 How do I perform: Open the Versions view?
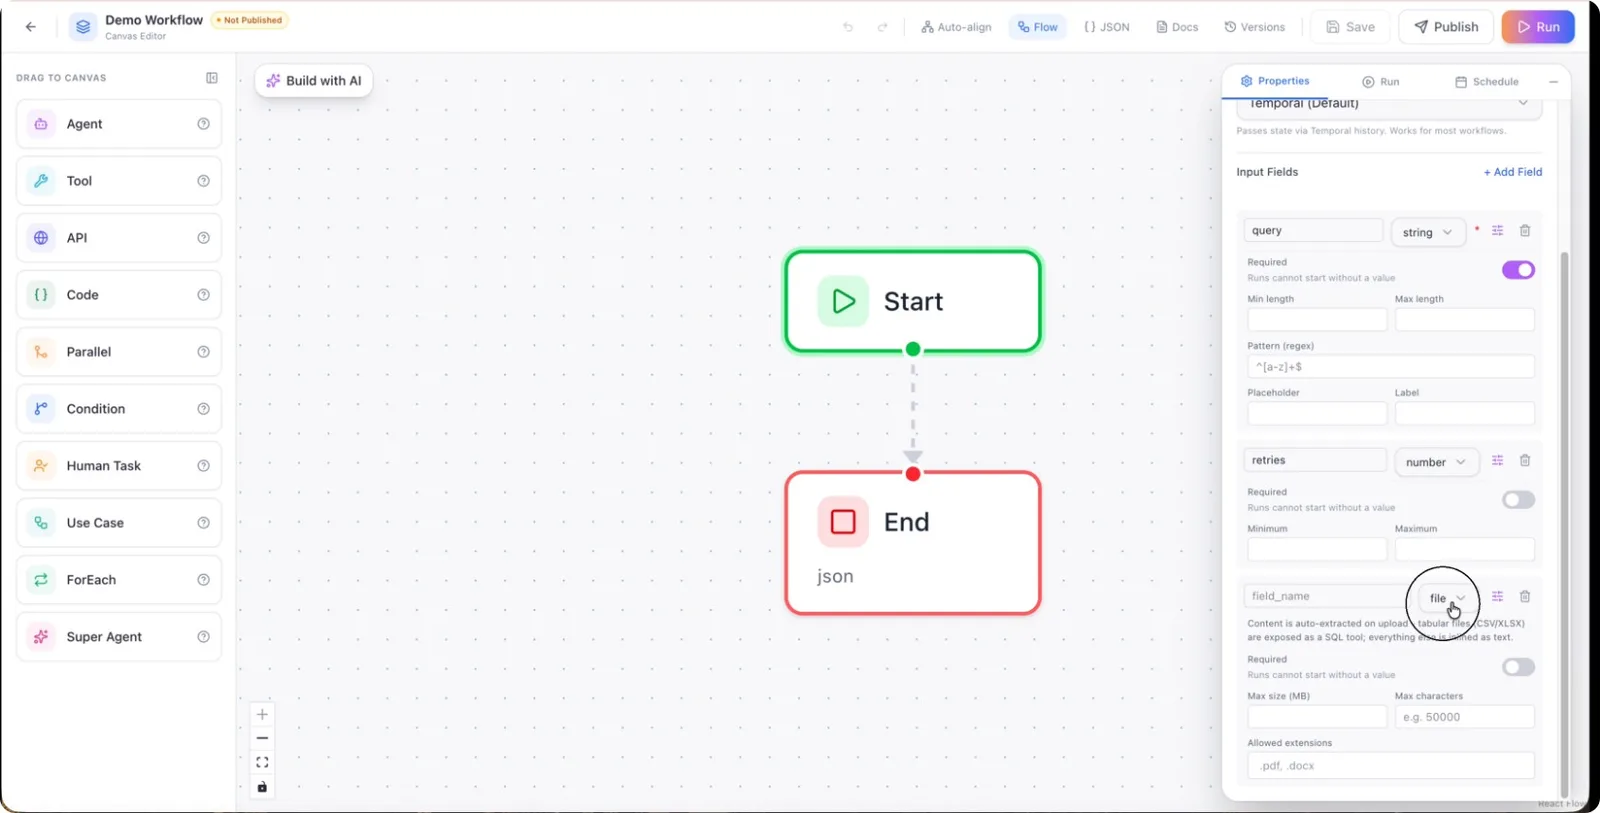1255,27
